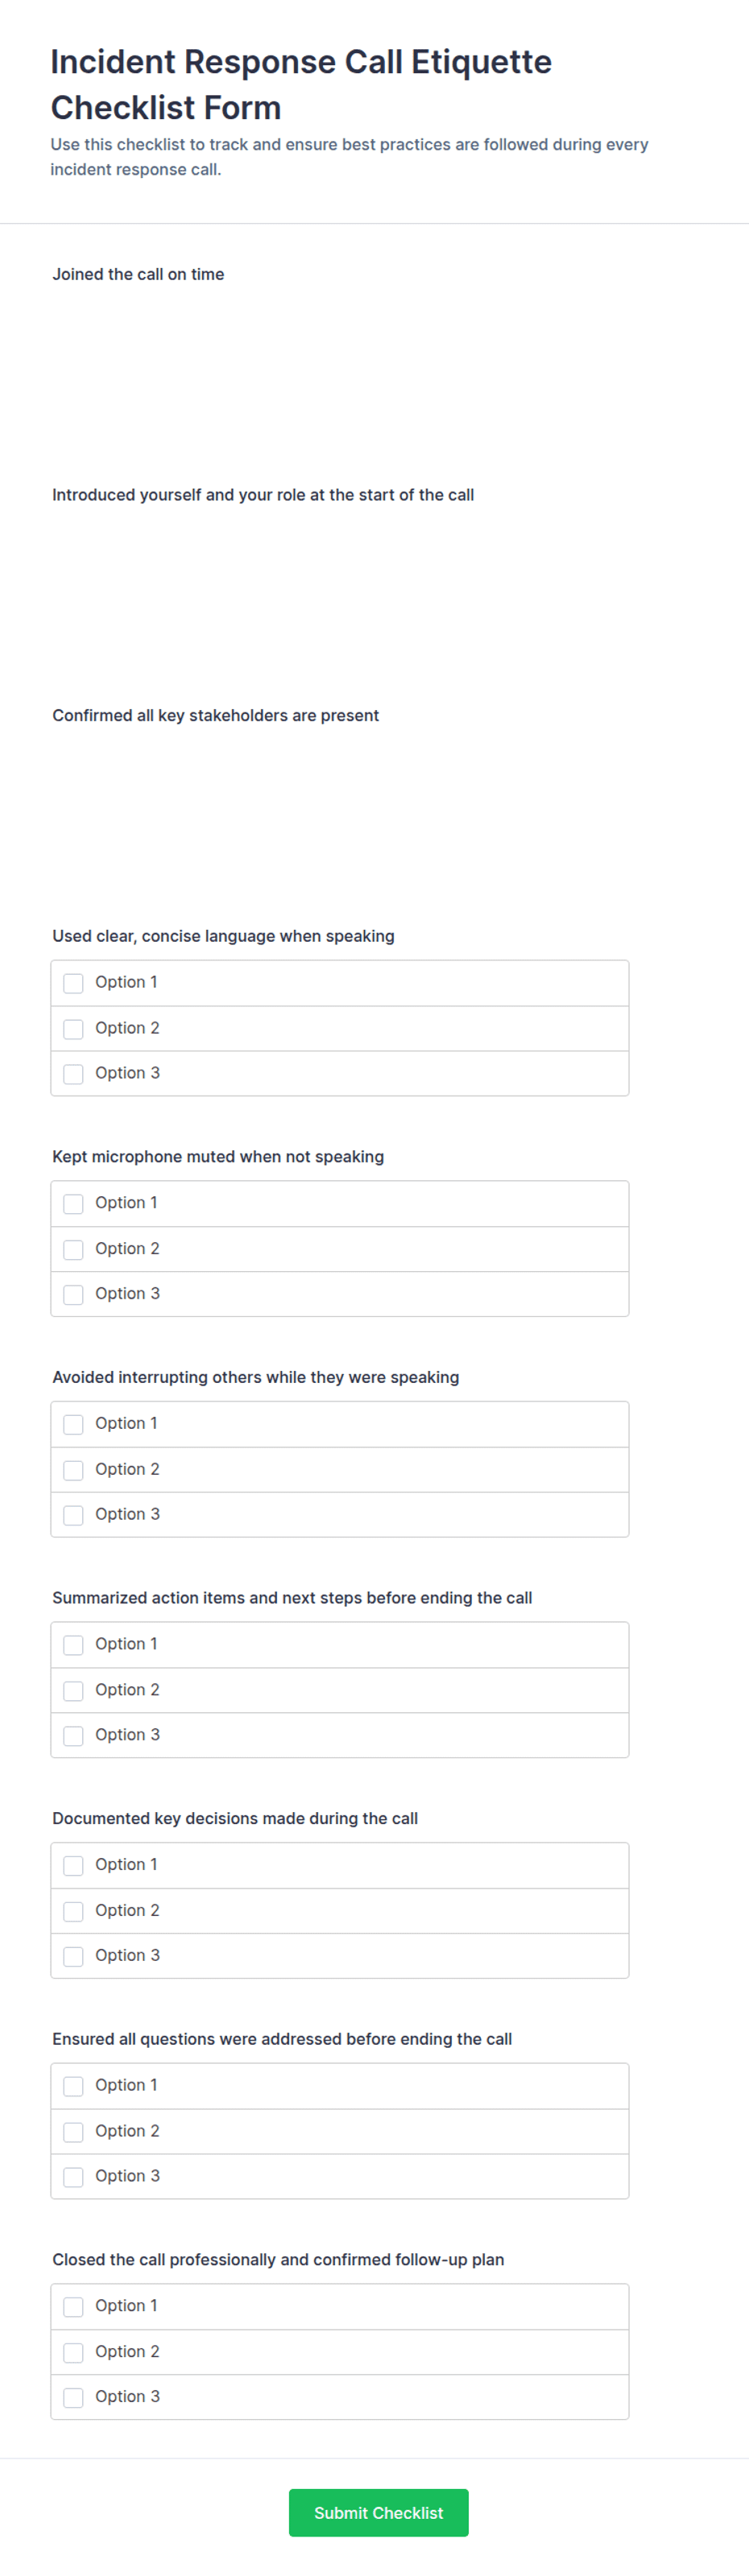Image resolution: width=749 pixels, height=2576 pixels.
Task: Check Option 1 under clear, concise language
Action: [x=73, y=983]
